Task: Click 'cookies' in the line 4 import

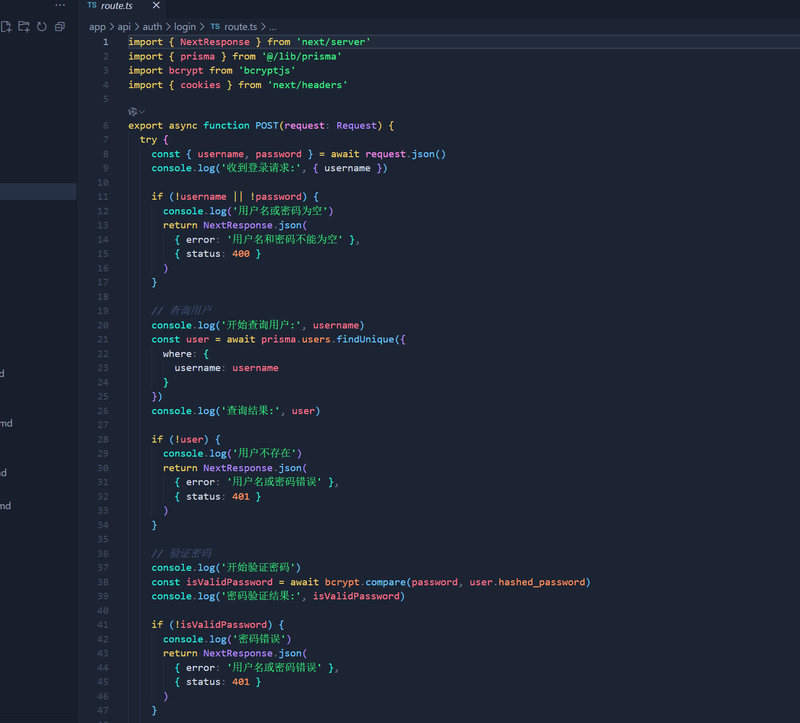Action: click(x=201, y=85)
